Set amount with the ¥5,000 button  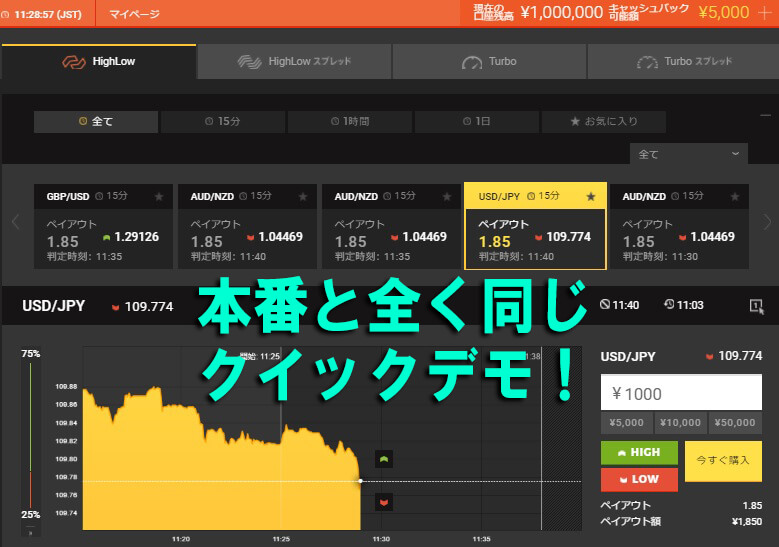(x=626, y=423)
